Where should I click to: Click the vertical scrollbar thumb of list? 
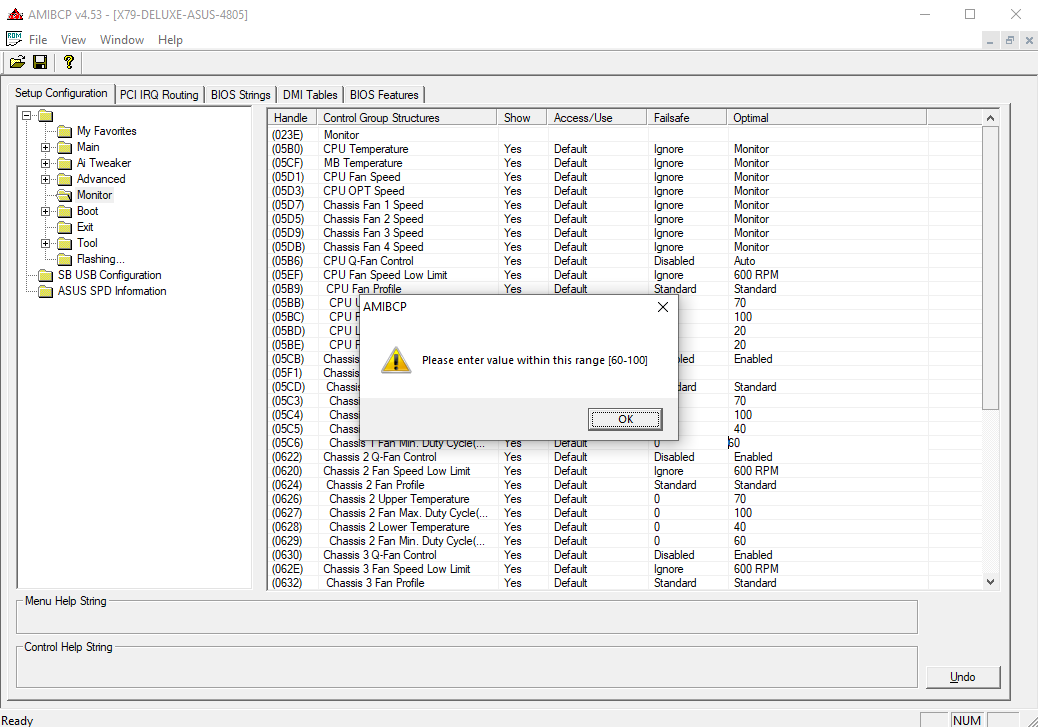coord(990,268)
